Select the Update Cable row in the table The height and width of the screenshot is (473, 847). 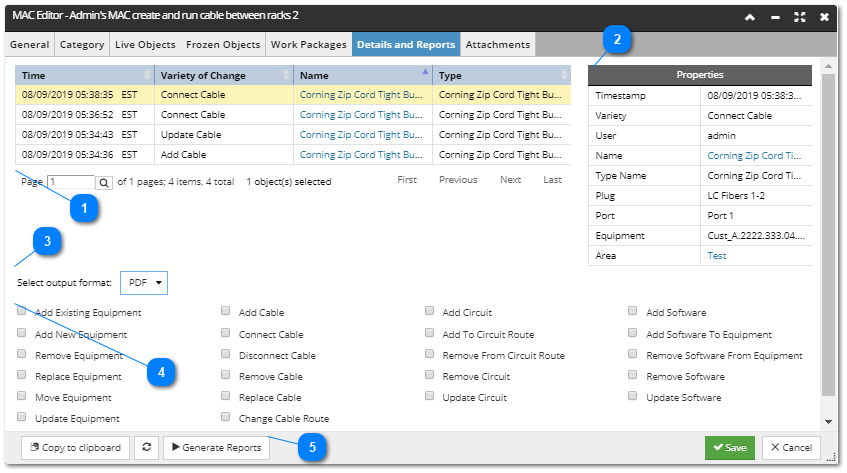click(293, 134)
